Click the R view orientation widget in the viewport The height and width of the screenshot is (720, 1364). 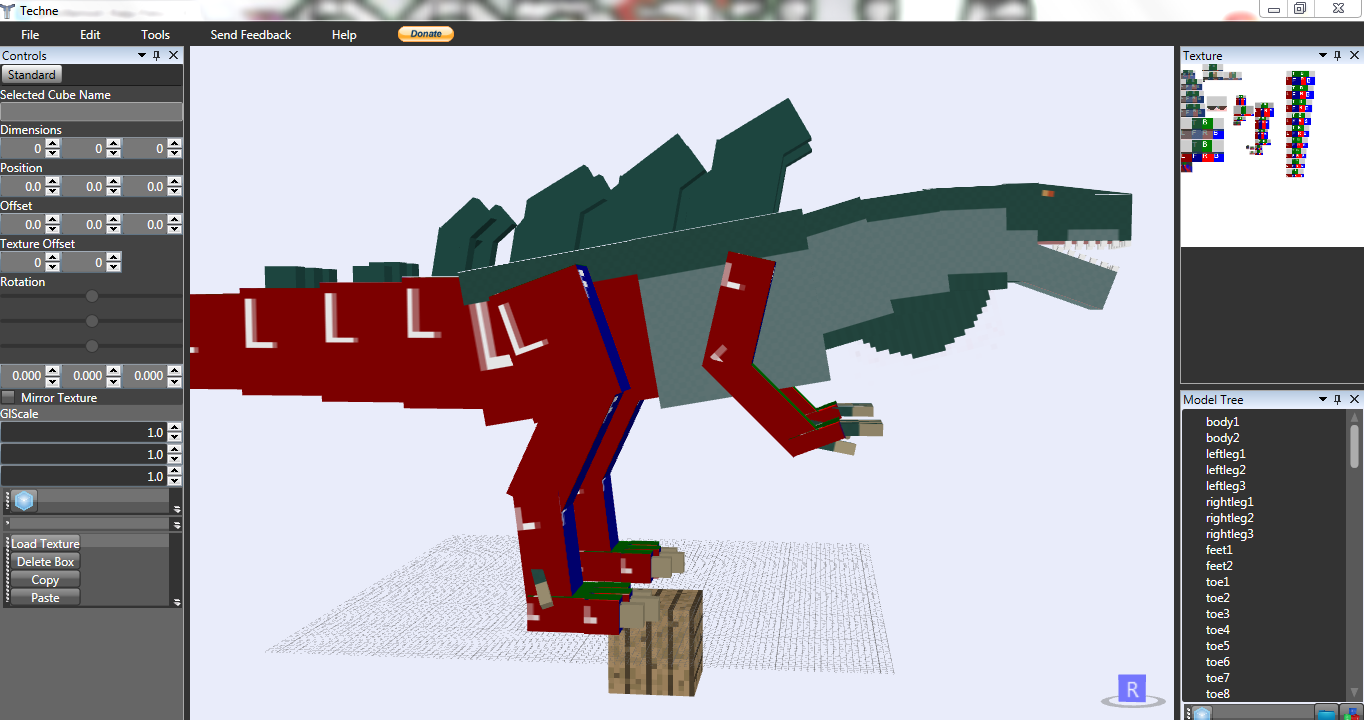pos(1131,688)
